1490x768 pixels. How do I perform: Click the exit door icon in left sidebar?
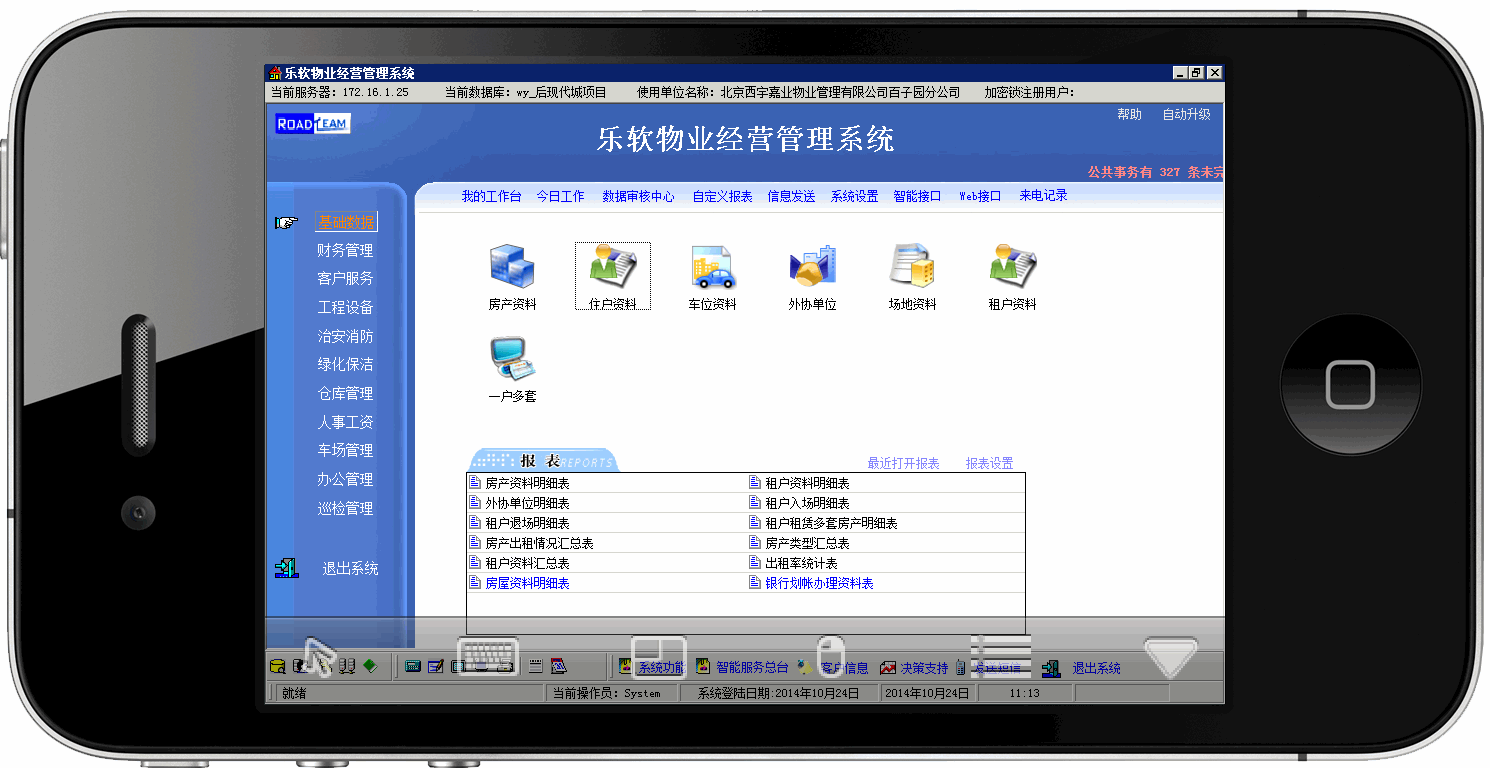[x=287, y=568]
